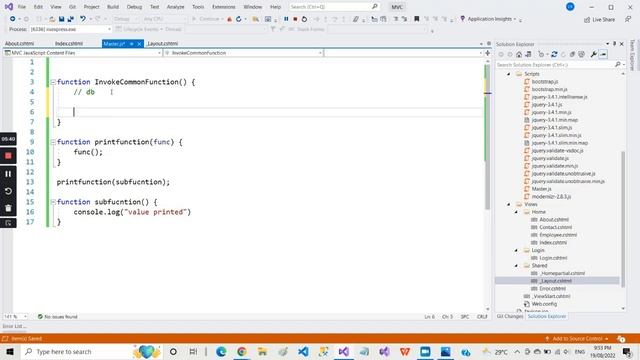Open the File menu
Image resolution: width=640 pixels, height=360 pixels.
pos(22,7)
